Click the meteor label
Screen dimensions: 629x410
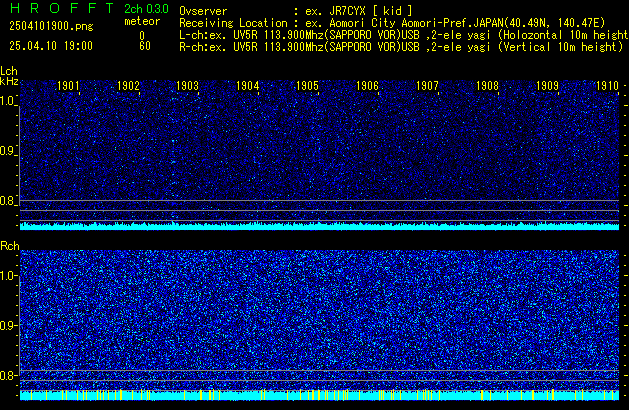(142, 21)
